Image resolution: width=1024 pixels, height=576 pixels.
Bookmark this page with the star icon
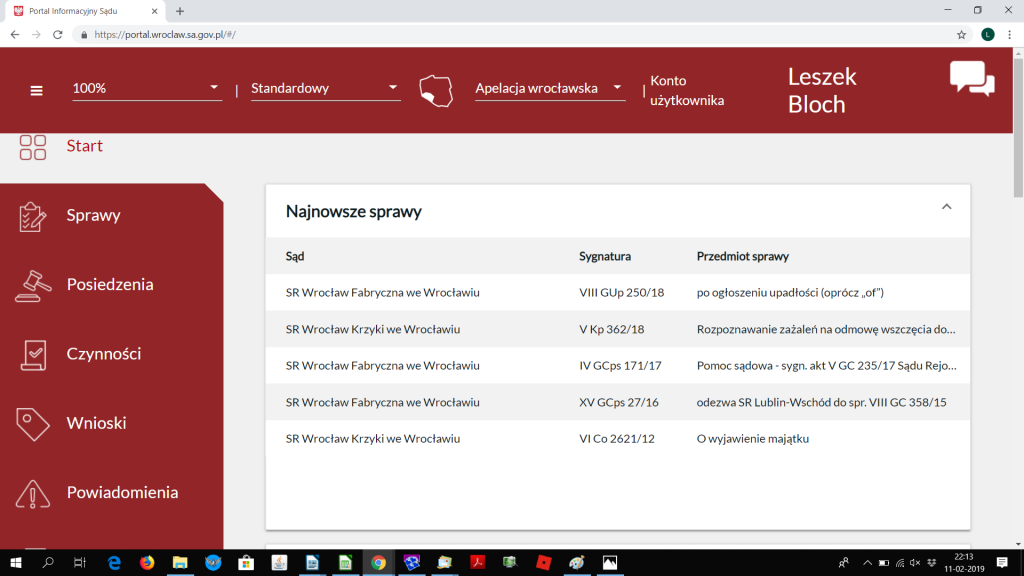point(961,35)
